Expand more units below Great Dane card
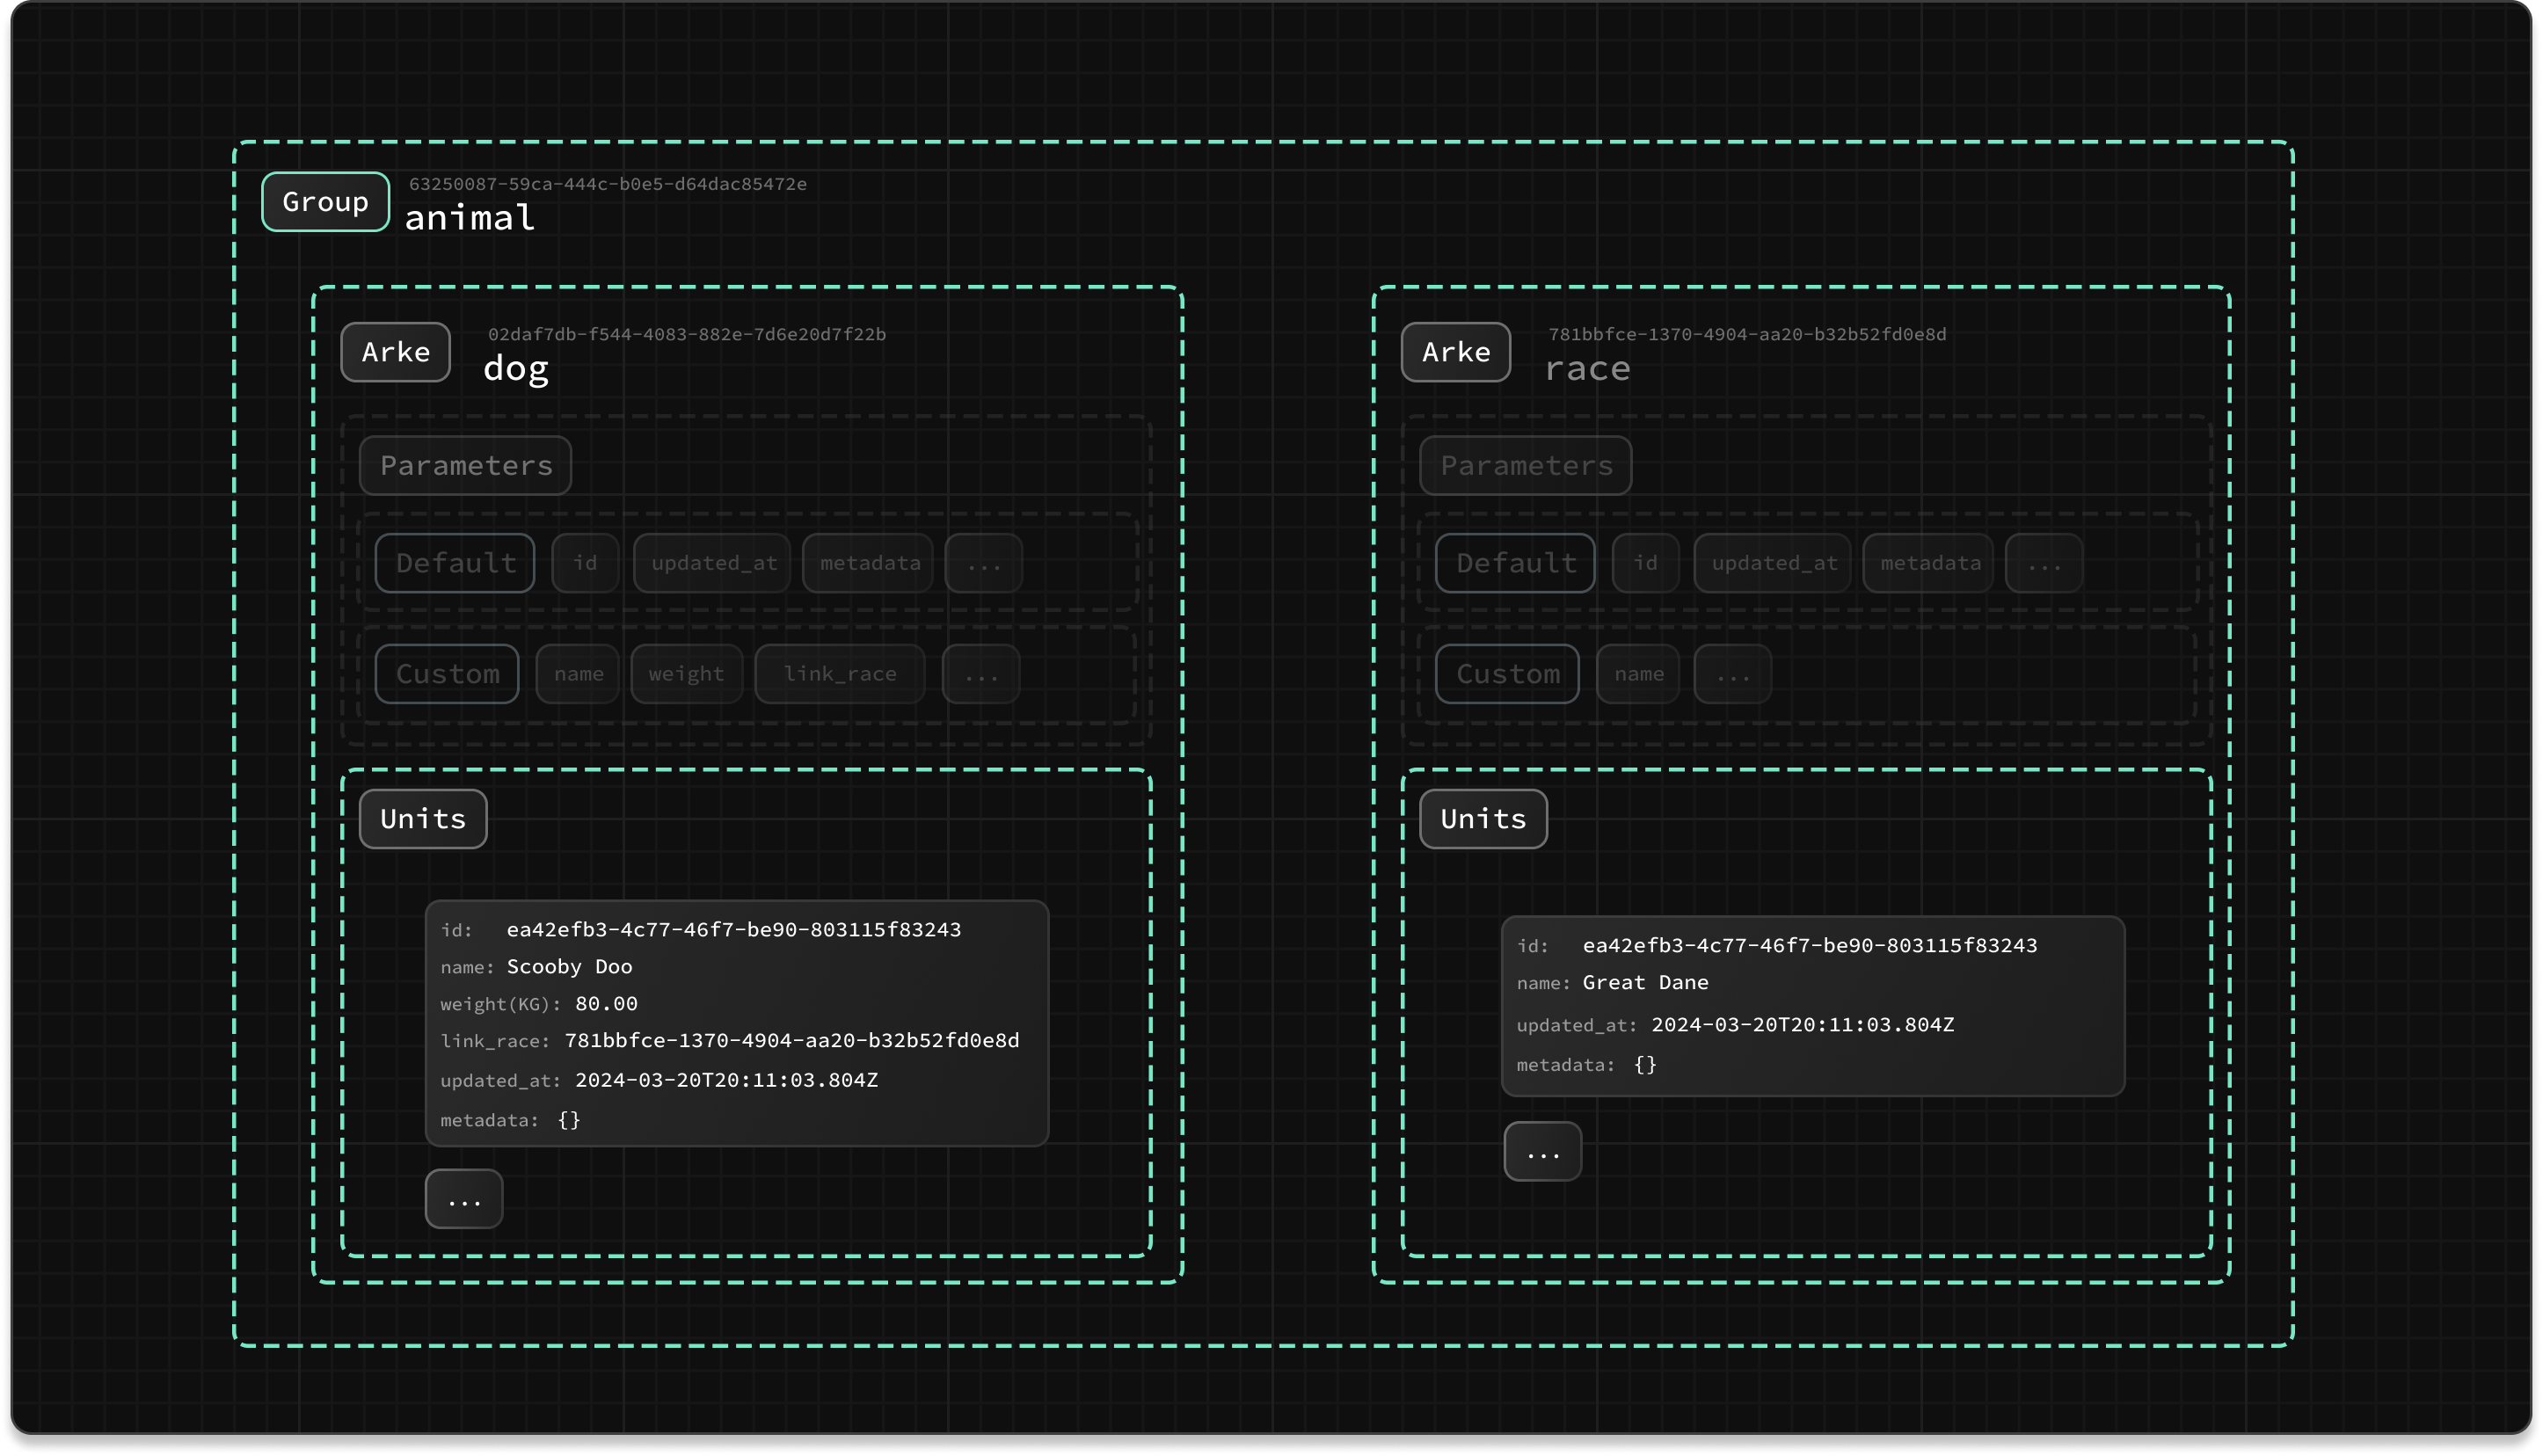The width and height of the screenshot is (2543, 1456). coord(1543,1152)
